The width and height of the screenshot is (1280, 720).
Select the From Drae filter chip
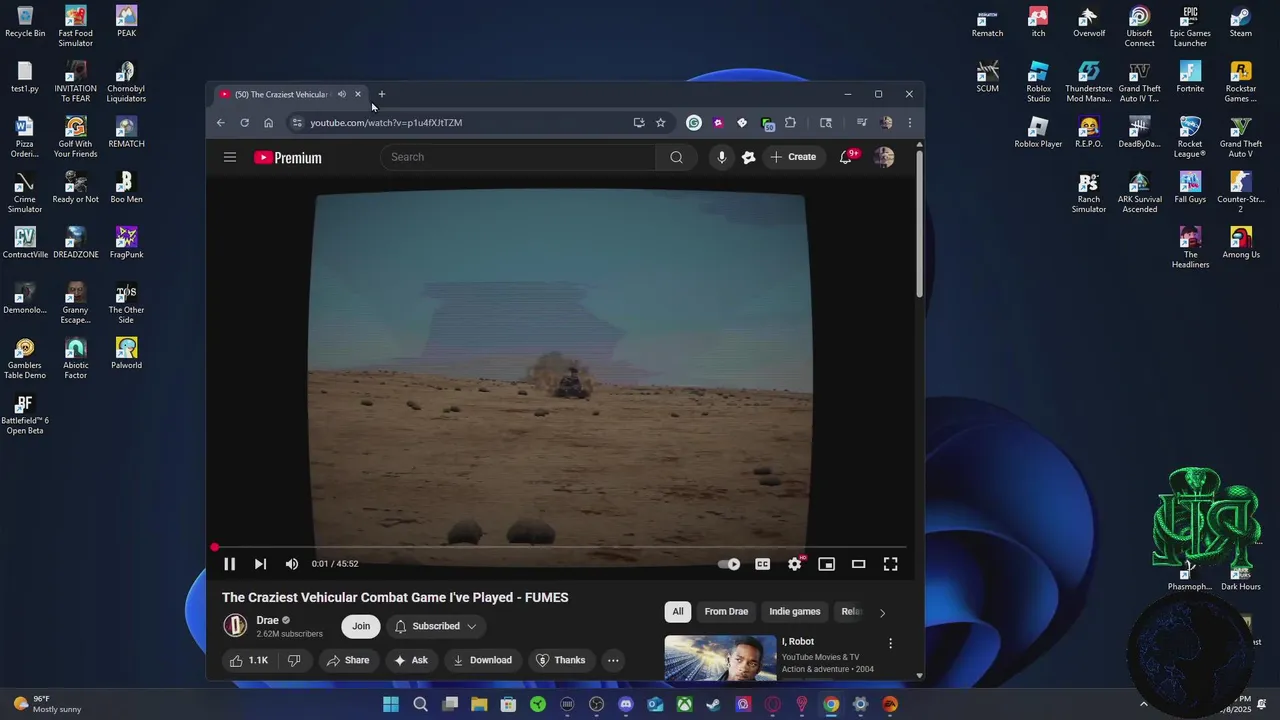click(726, 612)
